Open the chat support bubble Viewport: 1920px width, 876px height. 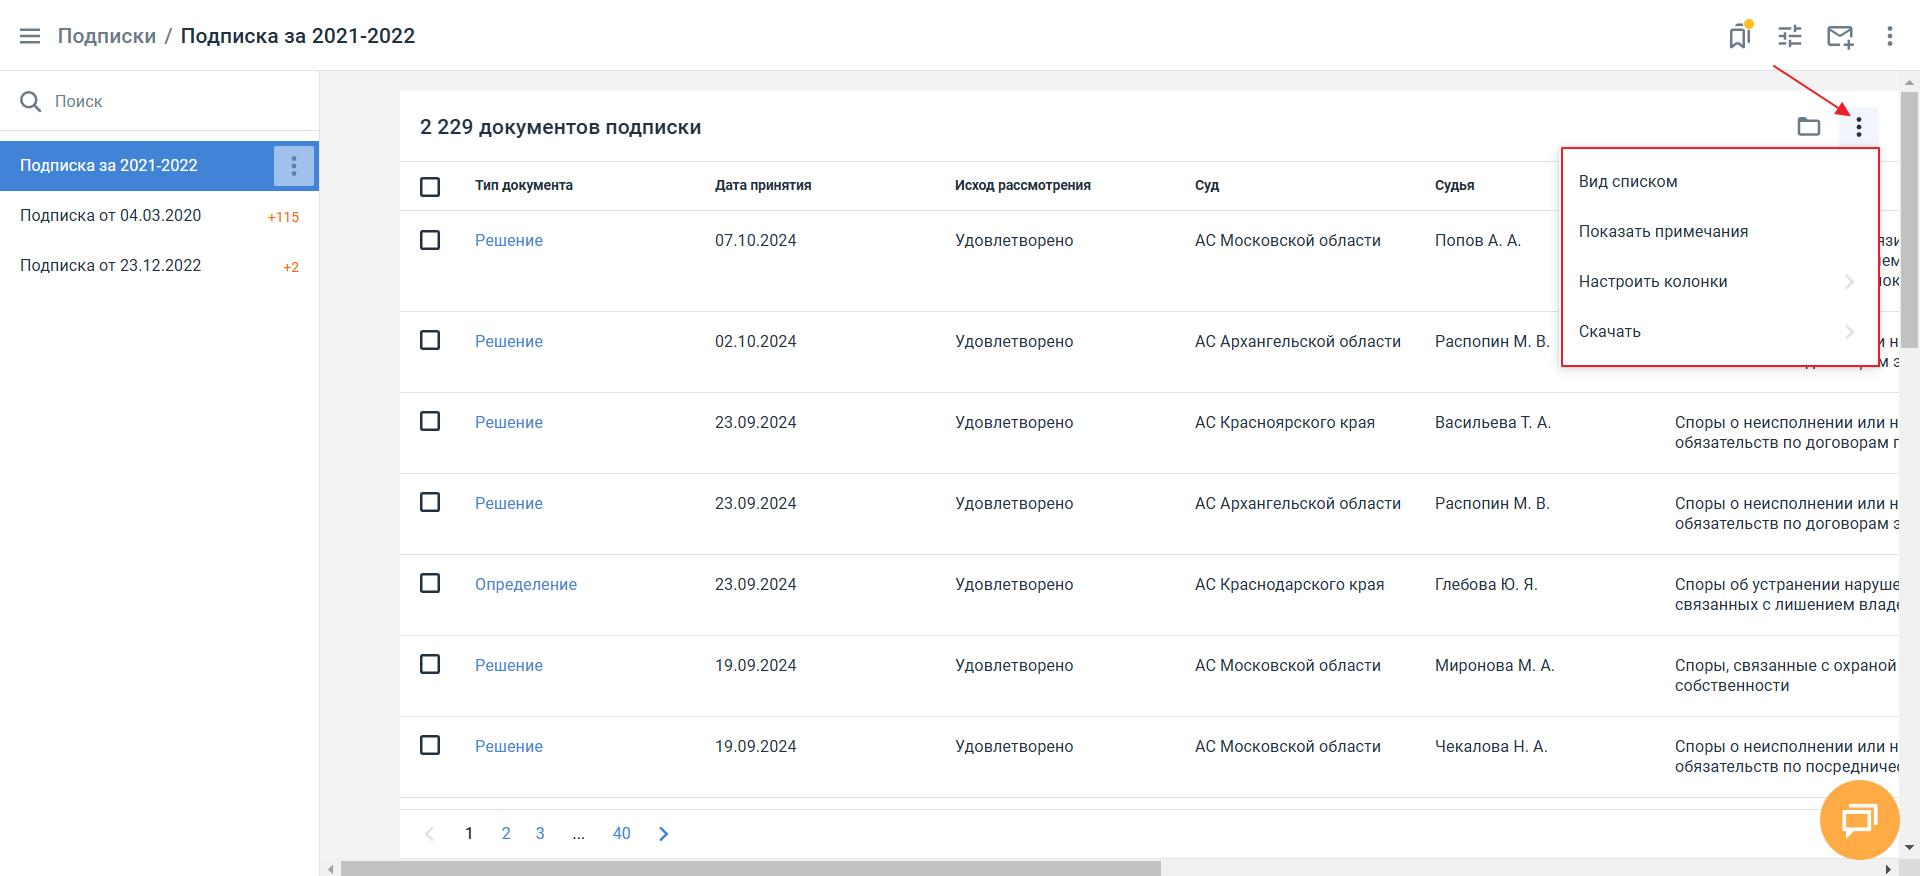(1860, 820)
